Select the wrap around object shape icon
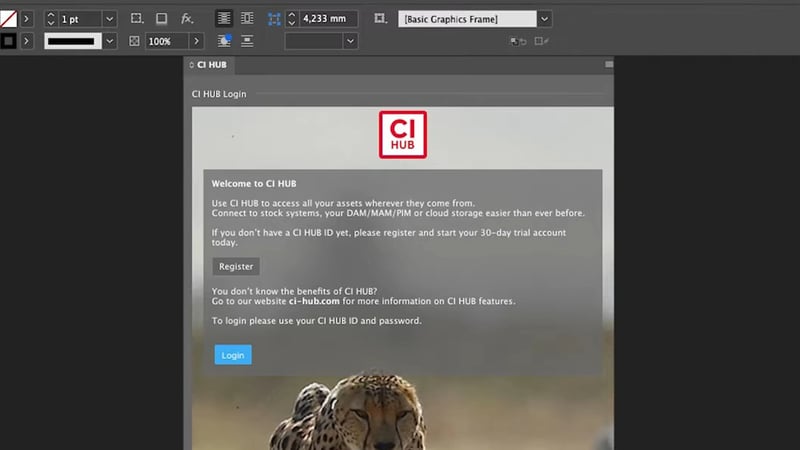 point(224,41)
